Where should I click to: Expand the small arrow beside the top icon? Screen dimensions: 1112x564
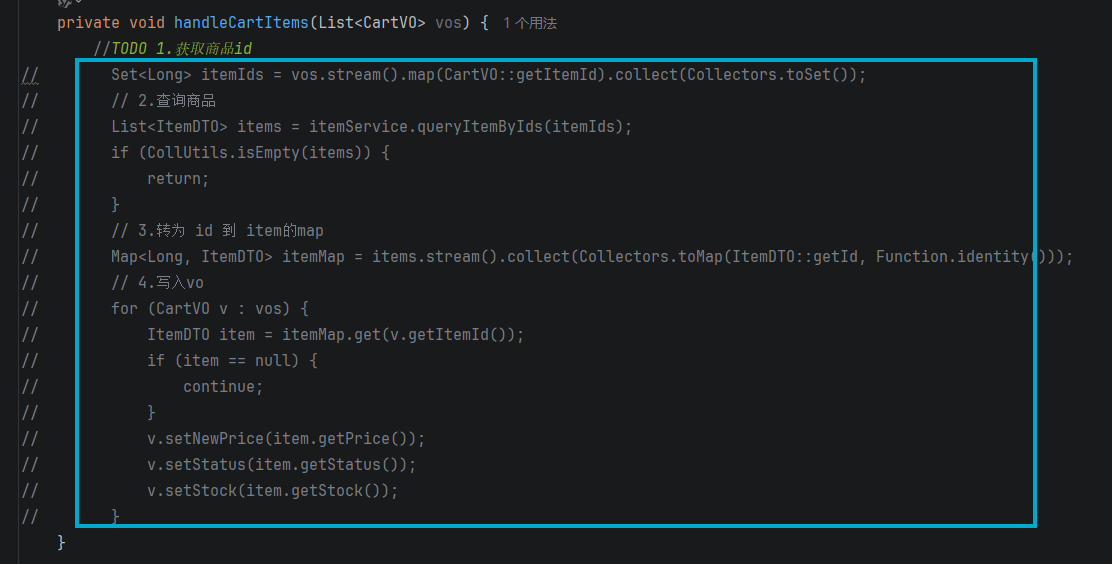78,2
